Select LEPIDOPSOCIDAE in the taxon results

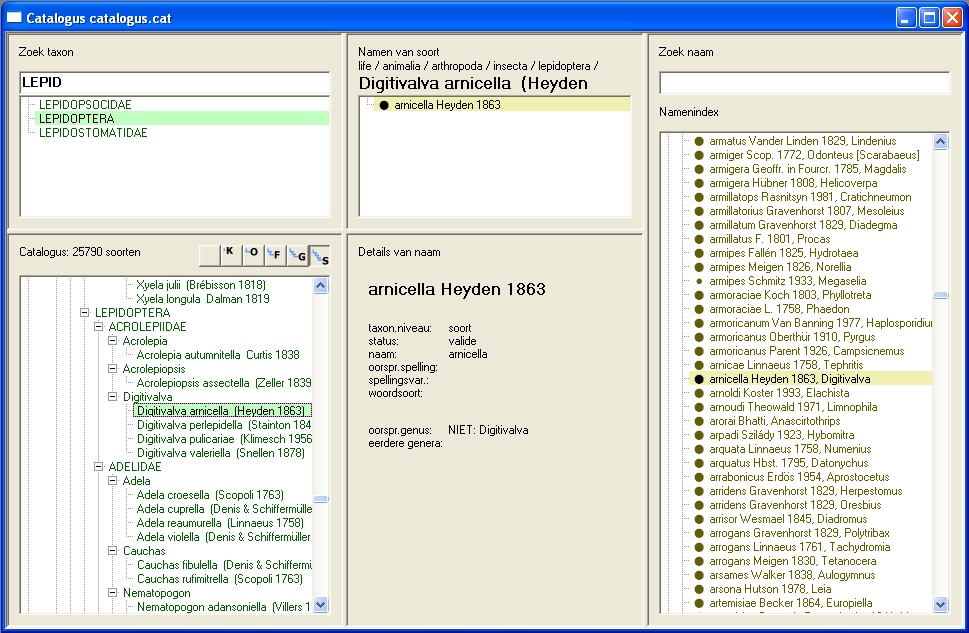click(85, 104)
